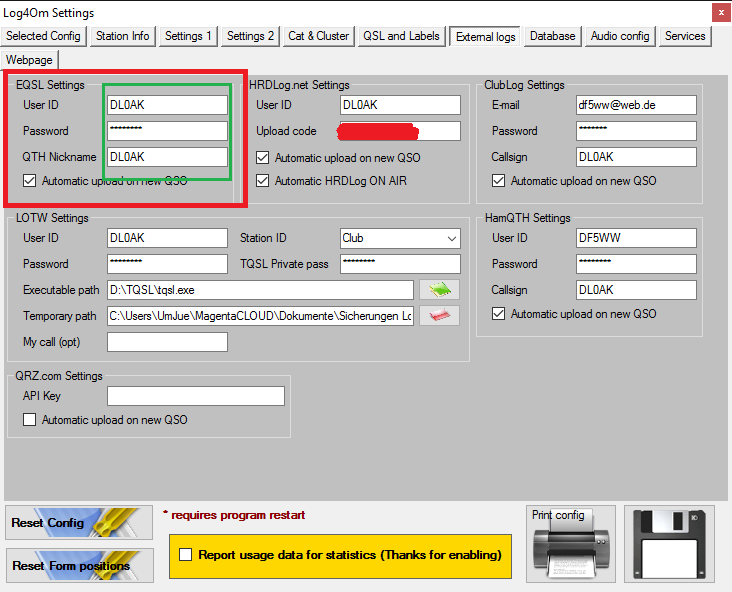This screenshot has width=732, height=592.
Task: Click the 'HRDLog.net Settings' group label
Action: pyautogui.click(x=299, y=85)
